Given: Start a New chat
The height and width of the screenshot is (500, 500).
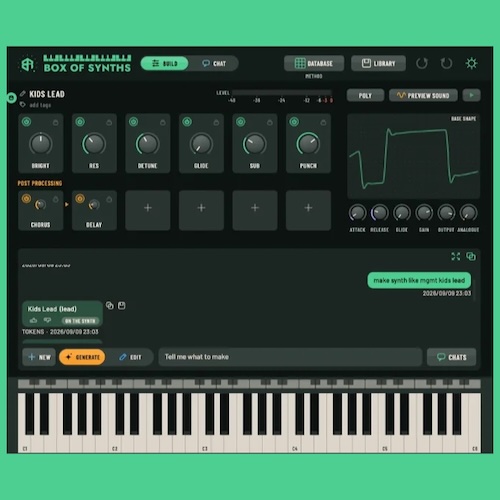Looking at the screenshot, I should (39, 357).
